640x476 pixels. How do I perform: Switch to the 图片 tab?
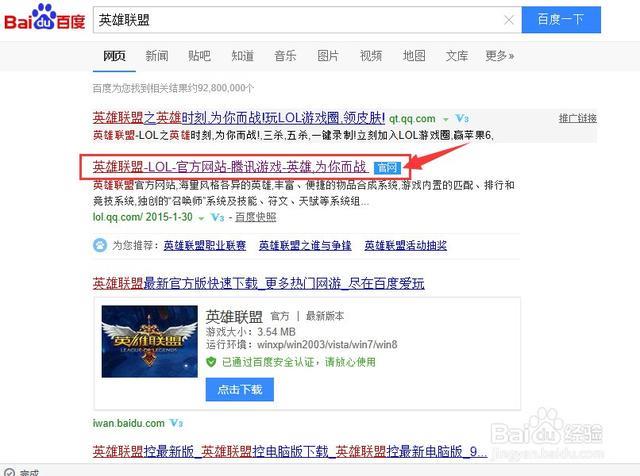point(328,56)
